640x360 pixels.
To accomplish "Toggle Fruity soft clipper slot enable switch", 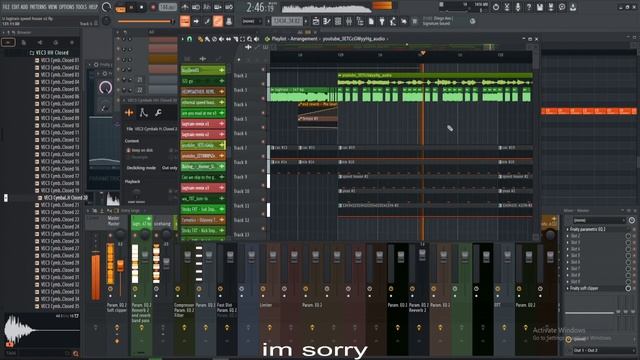I will pyautogui.click(x=628, y=288).
